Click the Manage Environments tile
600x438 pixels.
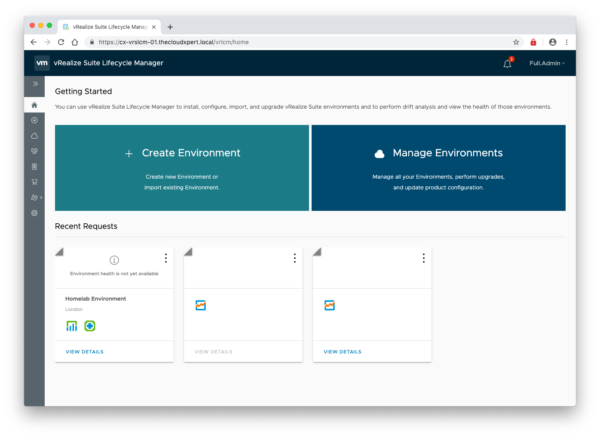pos(439,167)
